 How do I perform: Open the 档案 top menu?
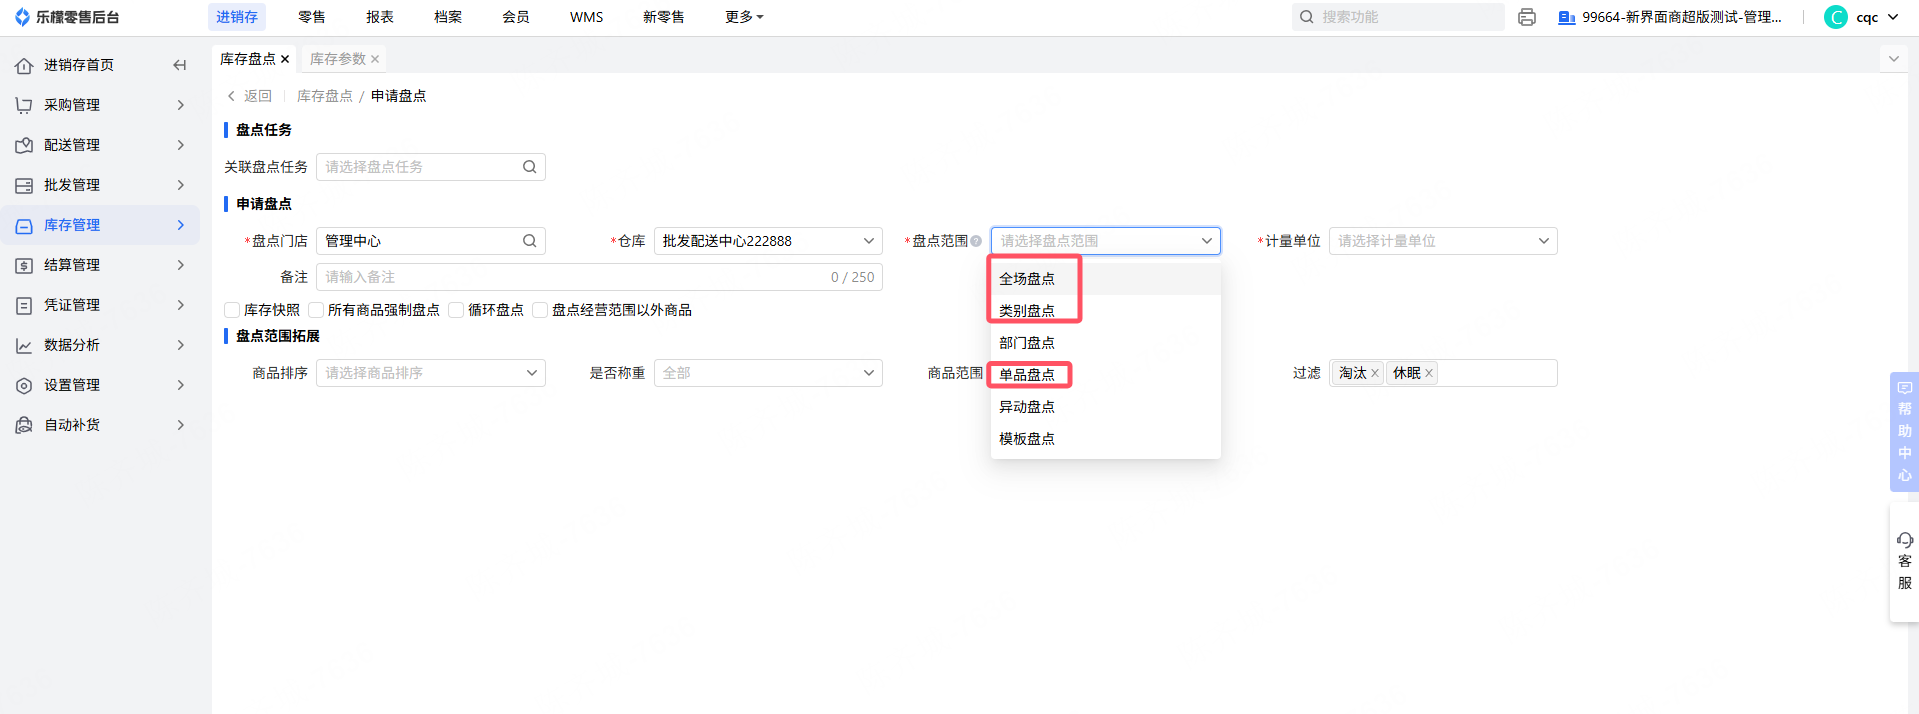coord(448,17)
